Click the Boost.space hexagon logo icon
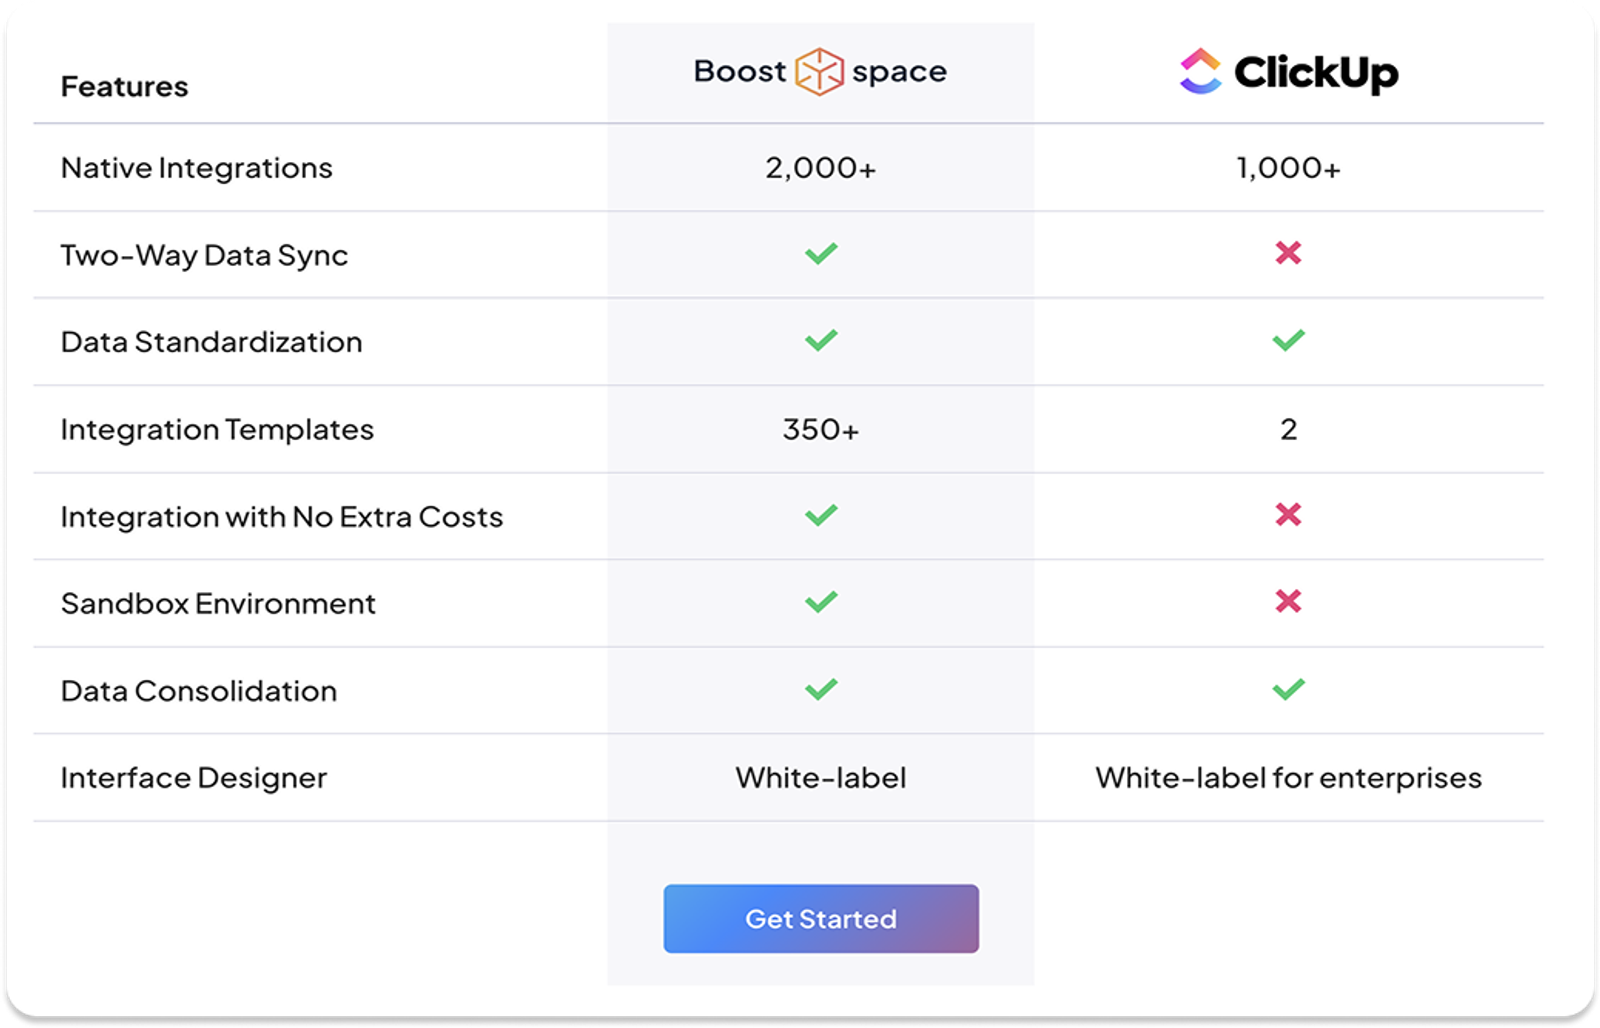Viewport: 1600px width, 1028px height. tap(820, 71)
